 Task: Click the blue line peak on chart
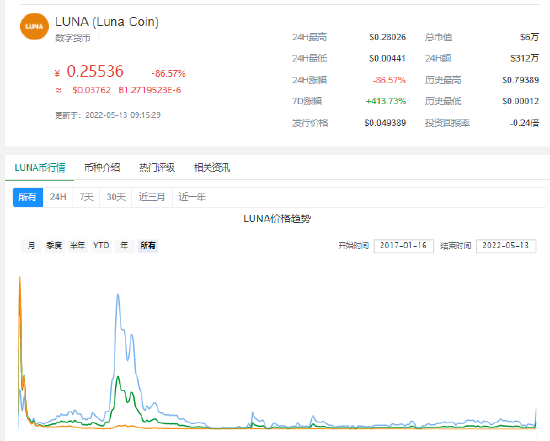coord(118,295)
